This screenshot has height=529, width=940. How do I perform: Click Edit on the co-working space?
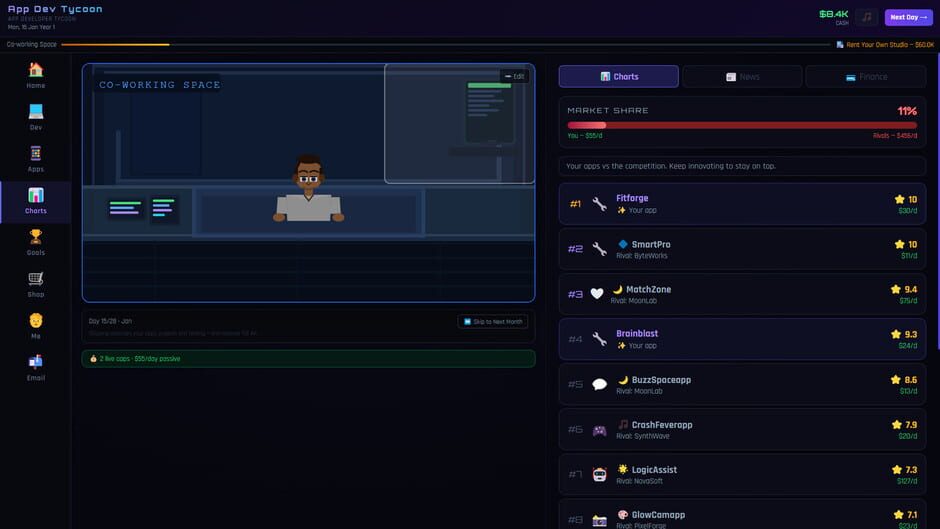tap(514, 76)
